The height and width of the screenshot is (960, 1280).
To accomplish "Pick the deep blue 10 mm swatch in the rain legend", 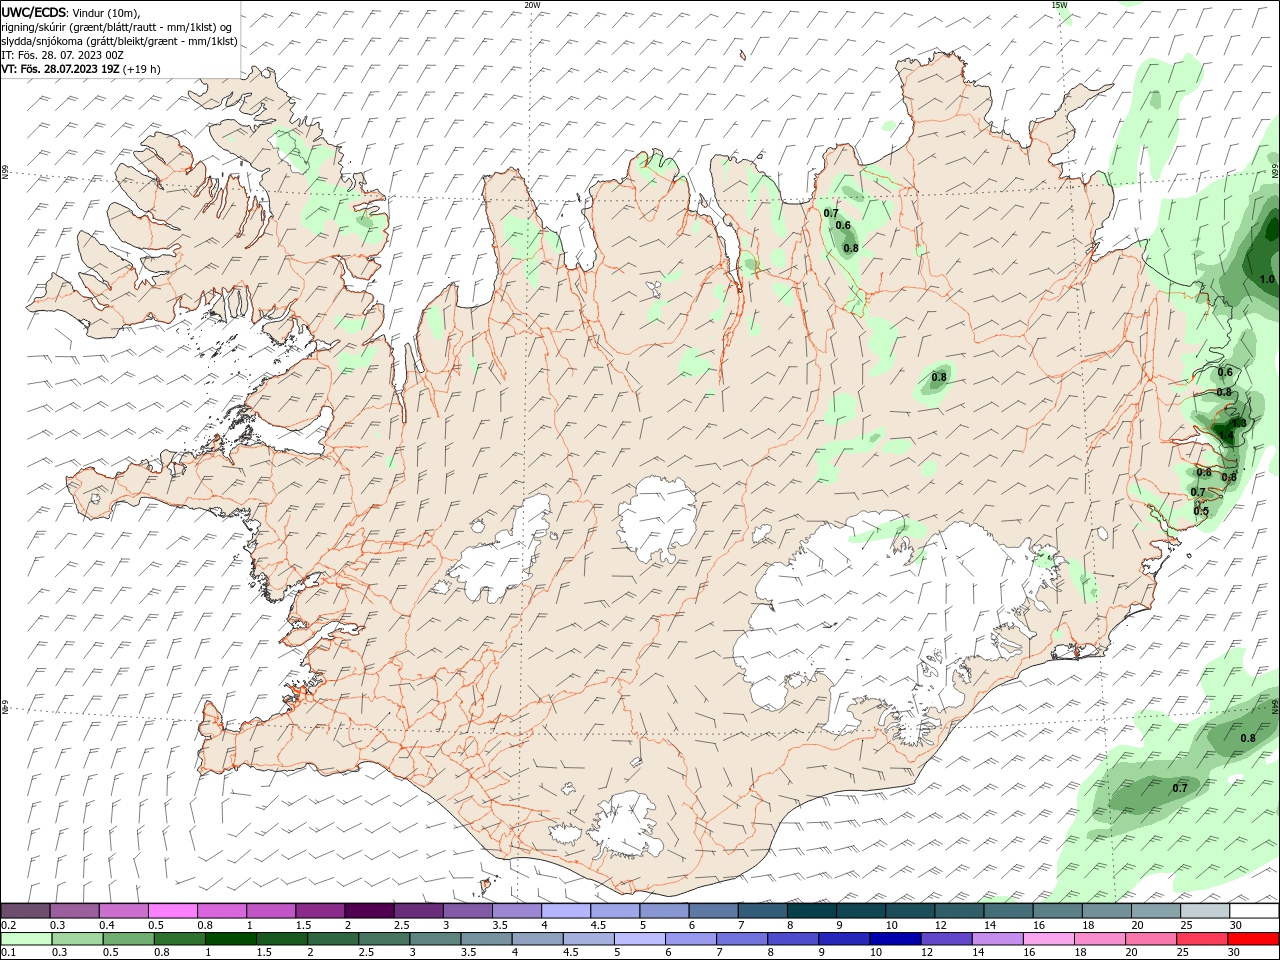I will coord(894,939).
